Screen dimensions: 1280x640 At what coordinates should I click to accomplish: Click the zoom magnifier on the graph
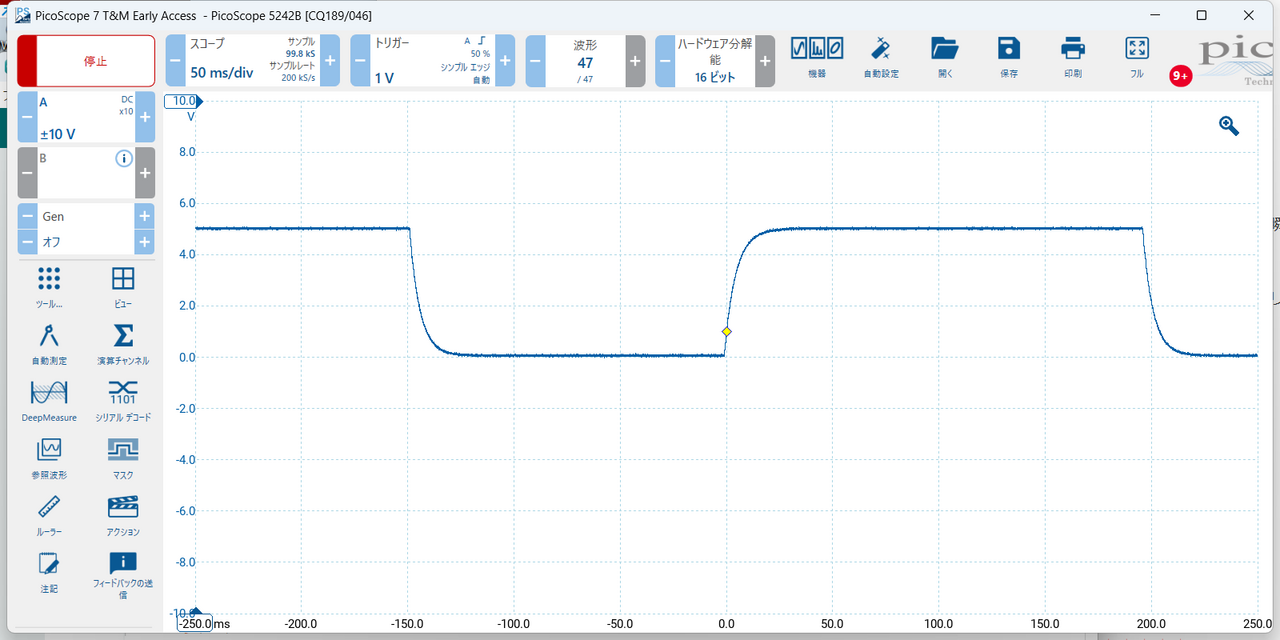click(1229, 126)
